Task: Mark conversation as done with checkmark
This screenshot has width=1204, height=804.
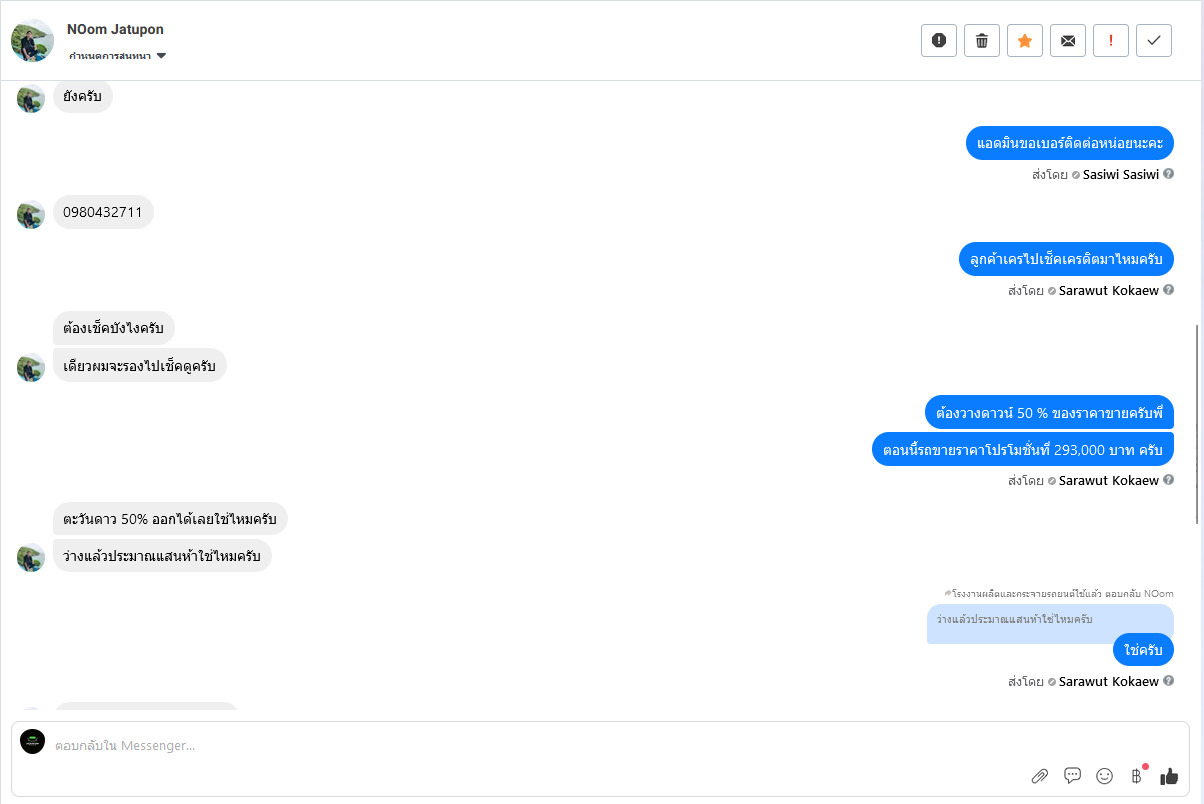Action: tap(1154, 41)
